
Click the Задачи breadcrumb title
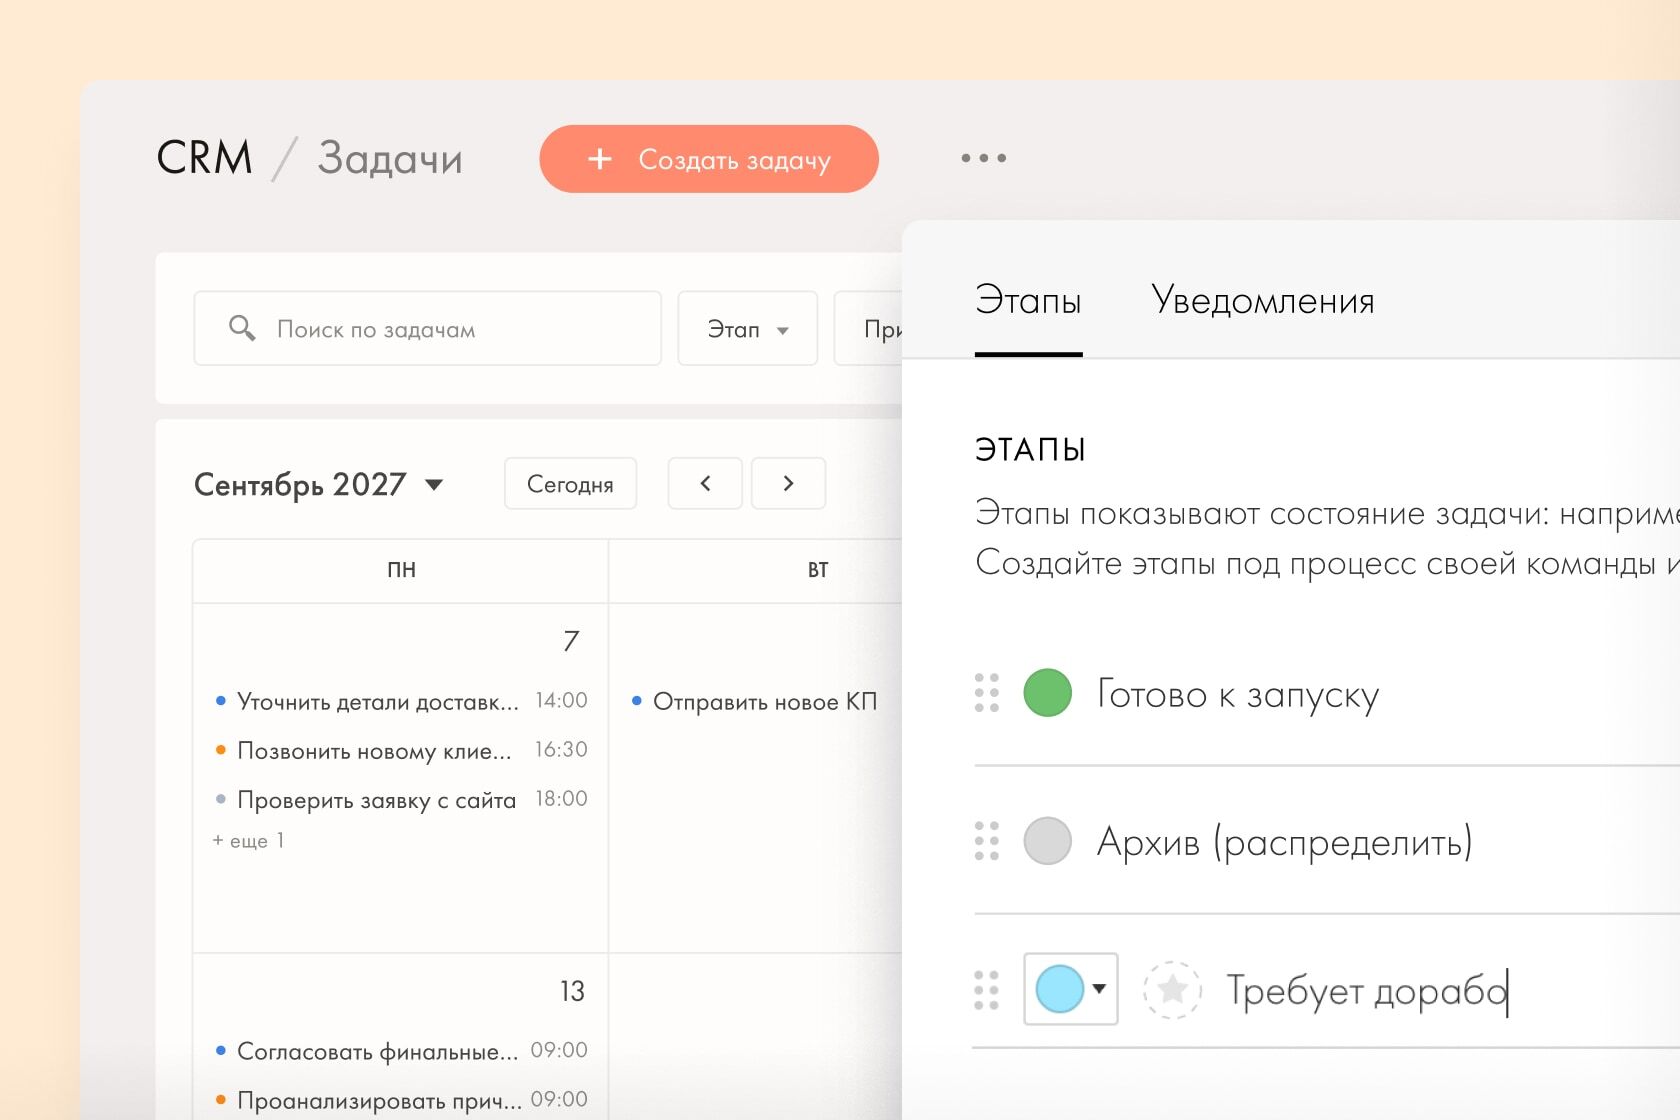pos(390,159)
